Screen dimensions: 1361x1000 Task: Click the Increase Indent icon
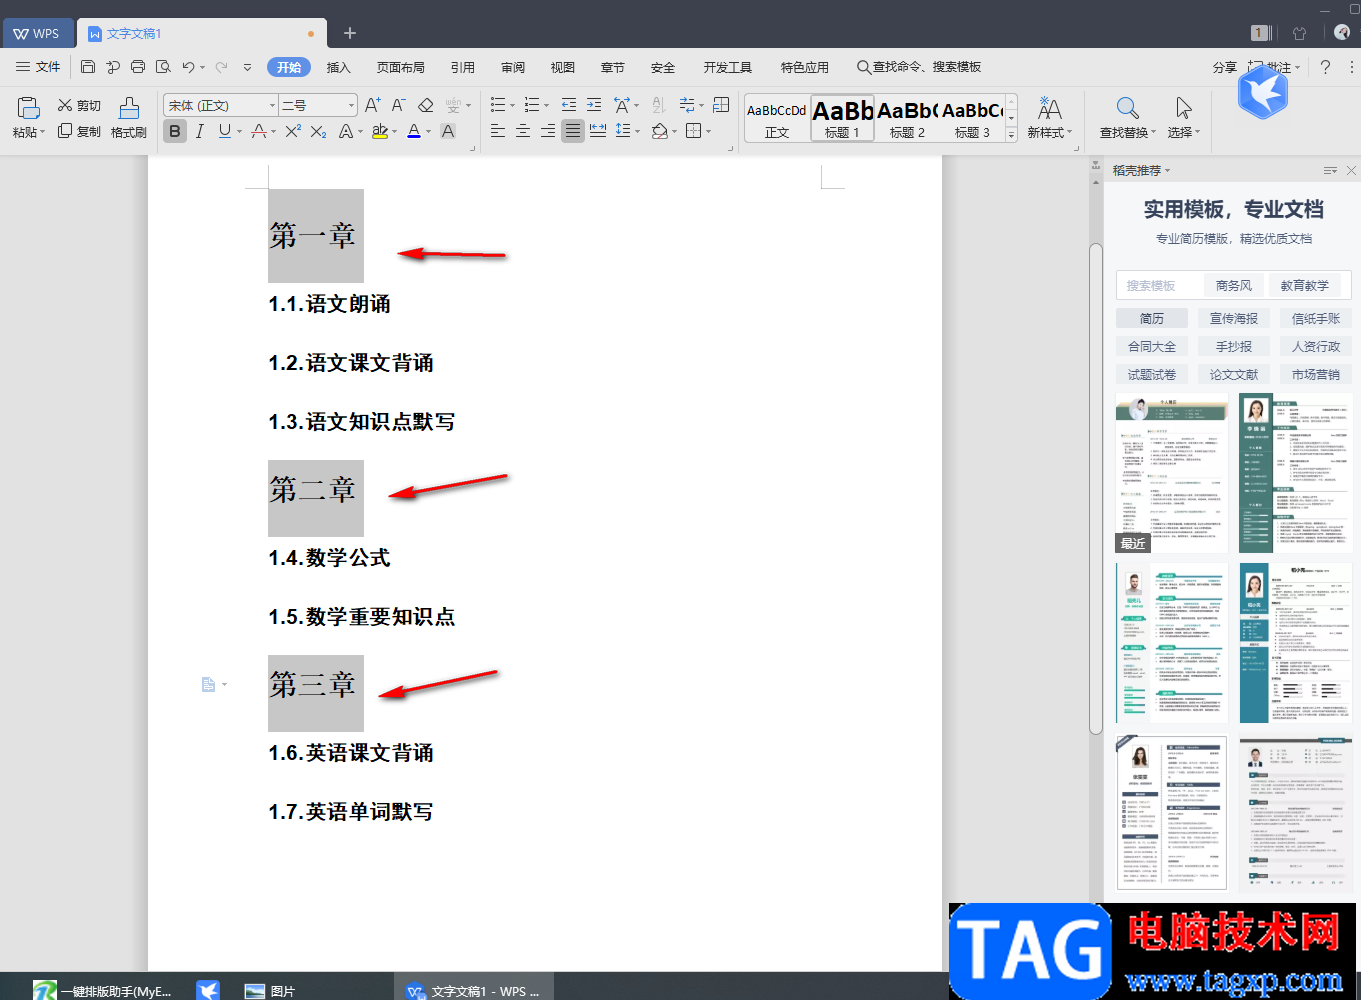click(594, 105)
